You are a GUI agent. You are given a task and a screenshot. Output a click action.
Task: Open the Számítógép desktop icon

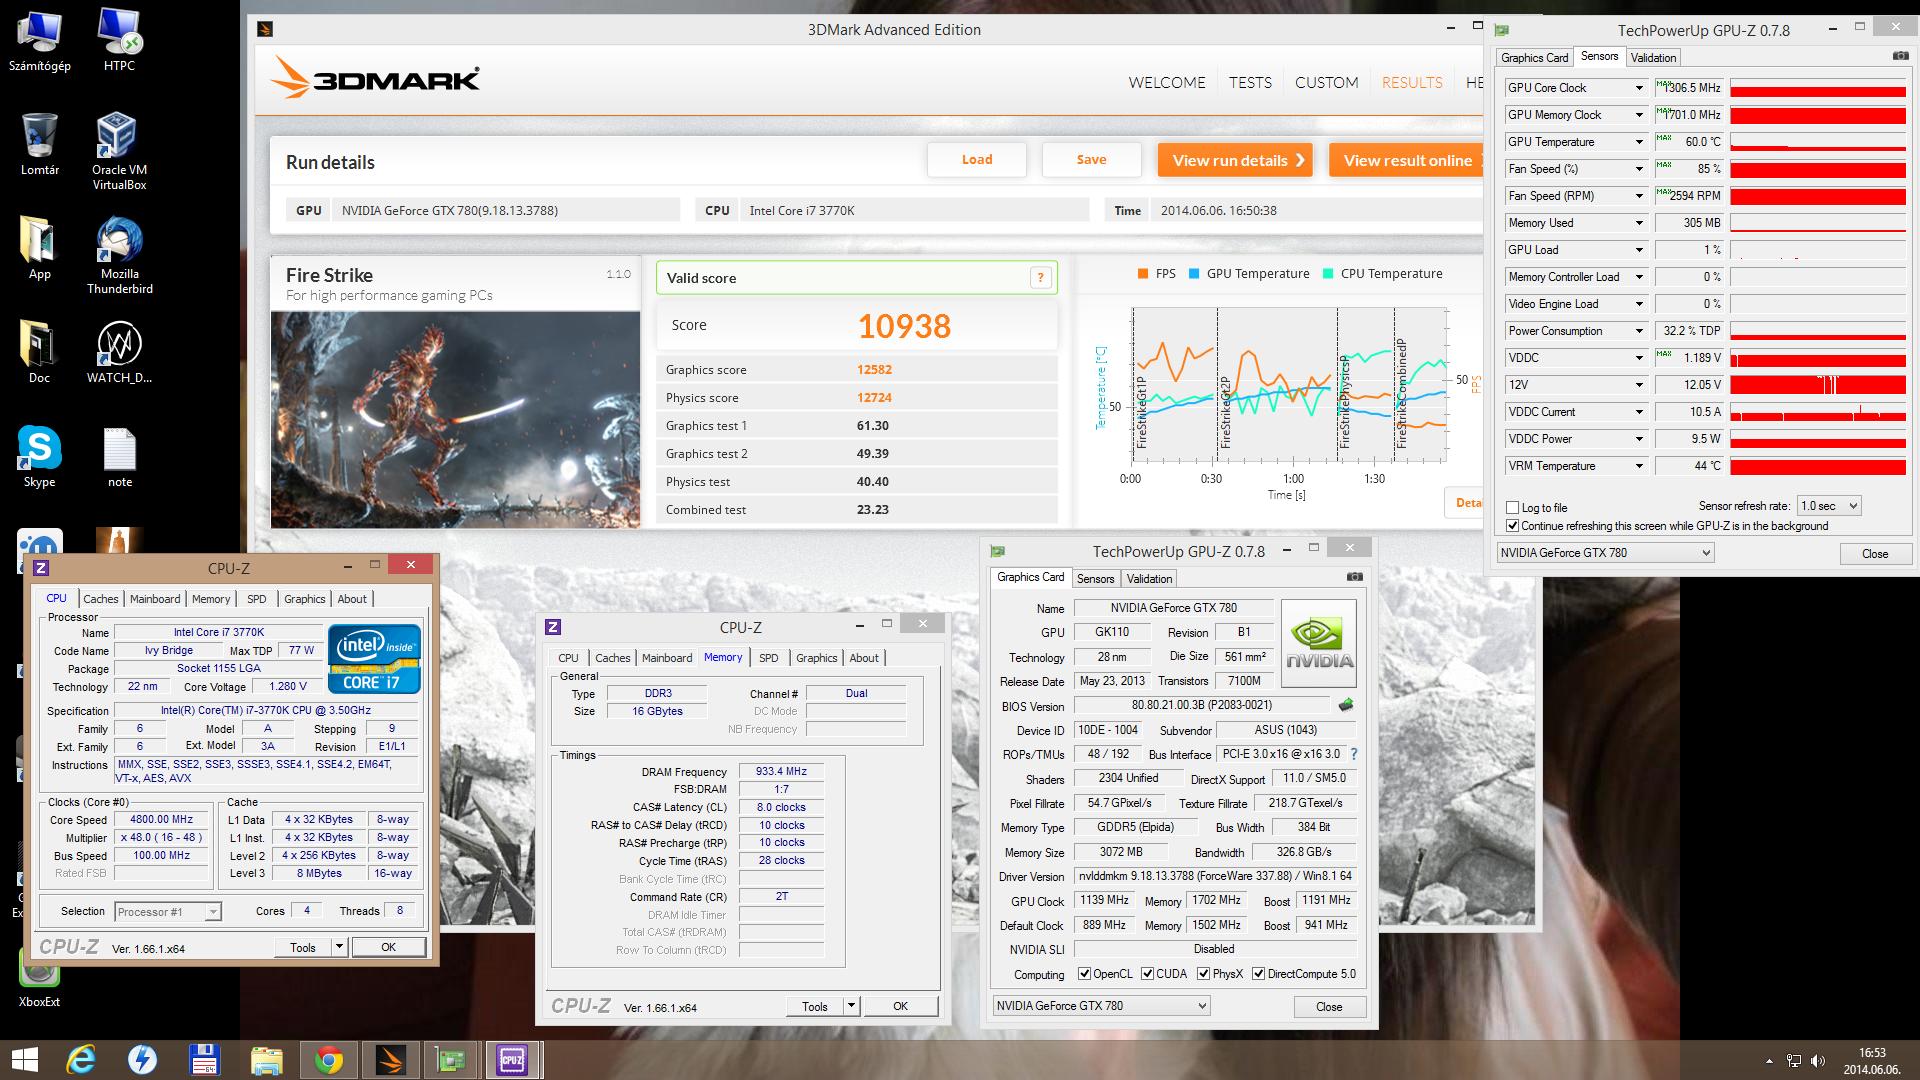pos(39,40)
